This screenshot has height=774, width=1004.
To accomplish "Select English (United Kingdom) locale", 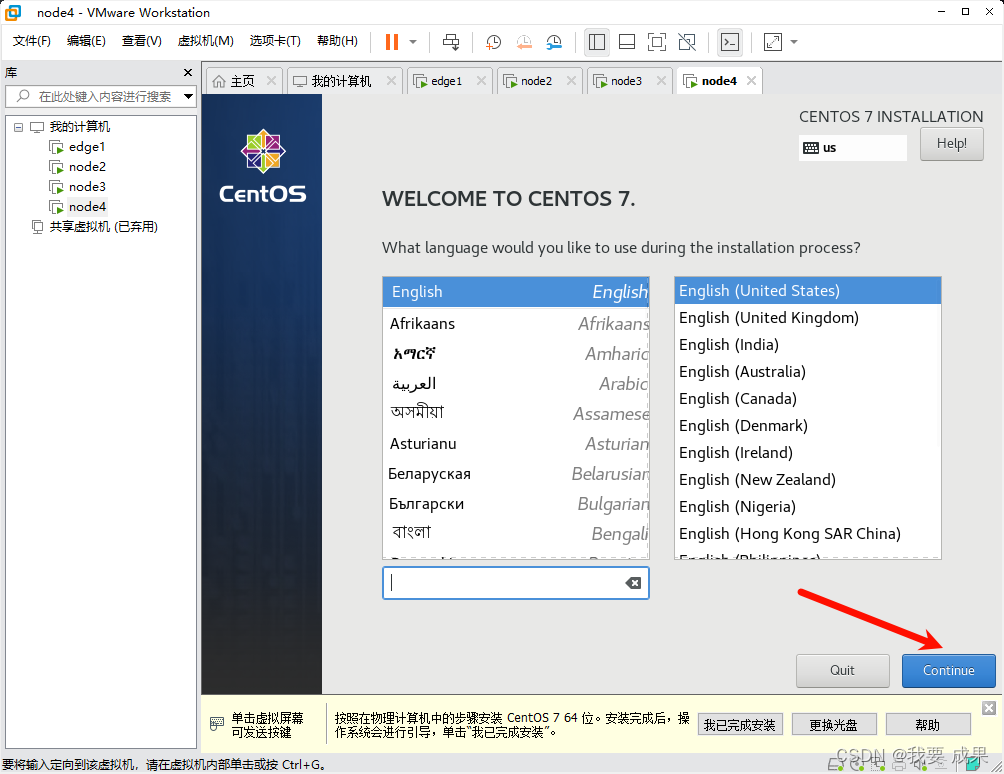I will click(x=768, y=317).
